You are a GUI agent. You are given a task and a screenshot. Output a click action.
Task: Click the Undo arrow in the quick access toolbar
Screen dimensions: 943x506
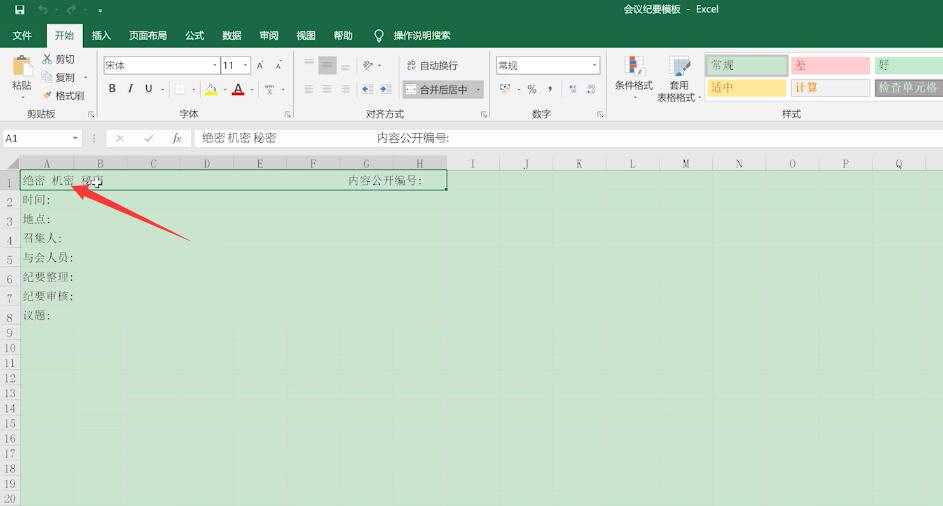pos(43,10)
